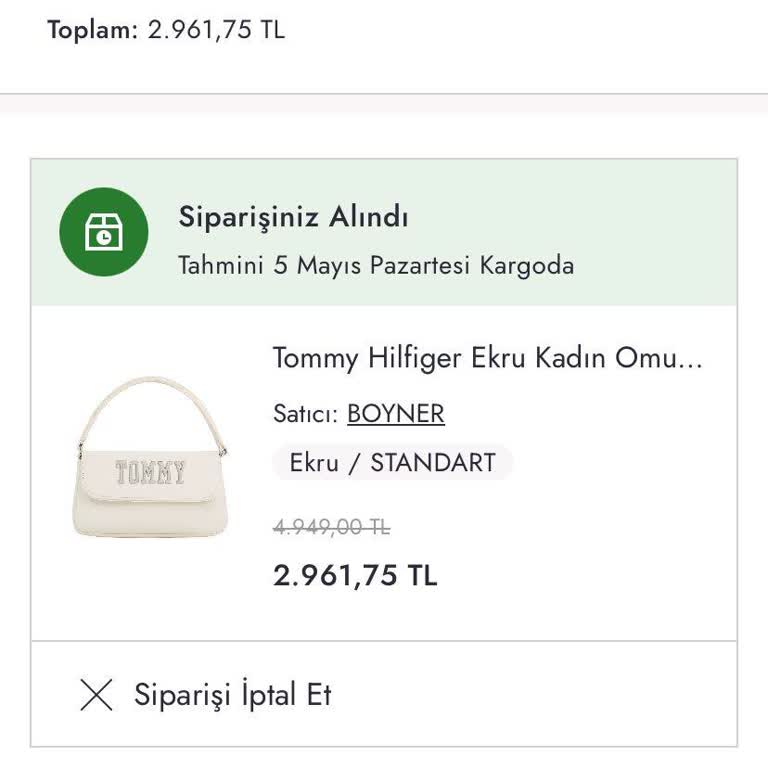
Task: Click the green order-received package icon
Action: pos(104,232)
